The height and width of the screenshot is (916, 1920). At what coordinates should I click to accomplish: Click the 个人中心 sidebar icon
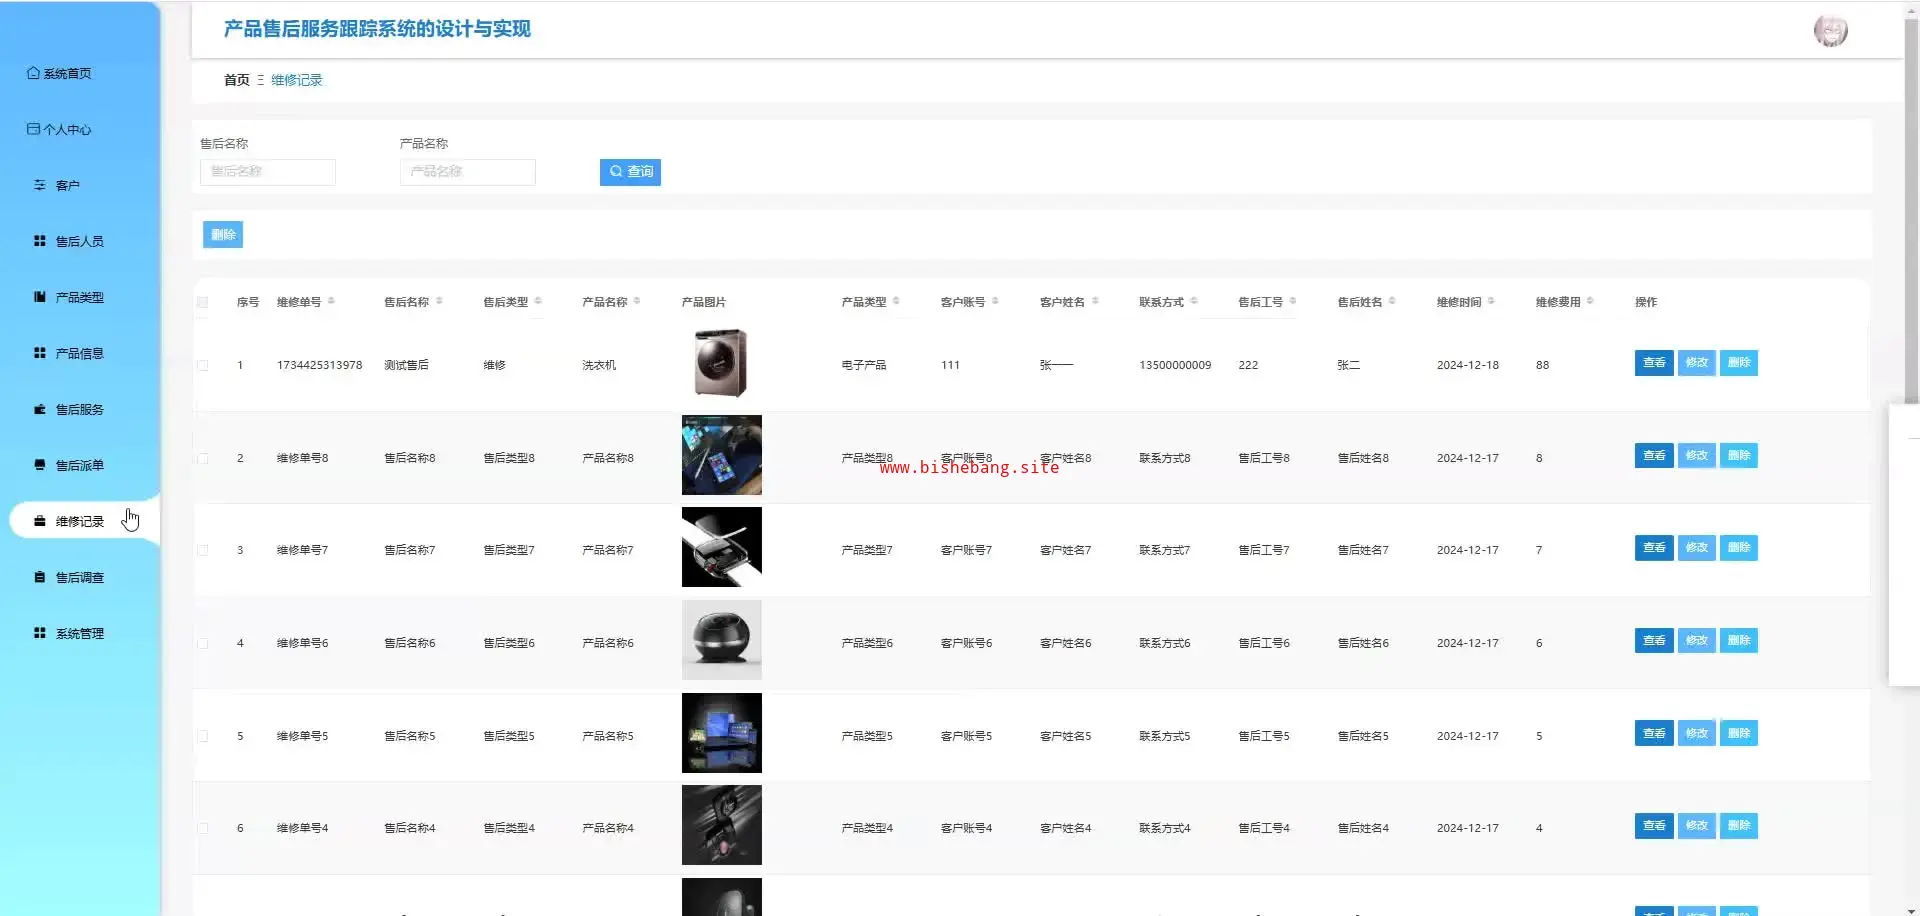(34, 129)
